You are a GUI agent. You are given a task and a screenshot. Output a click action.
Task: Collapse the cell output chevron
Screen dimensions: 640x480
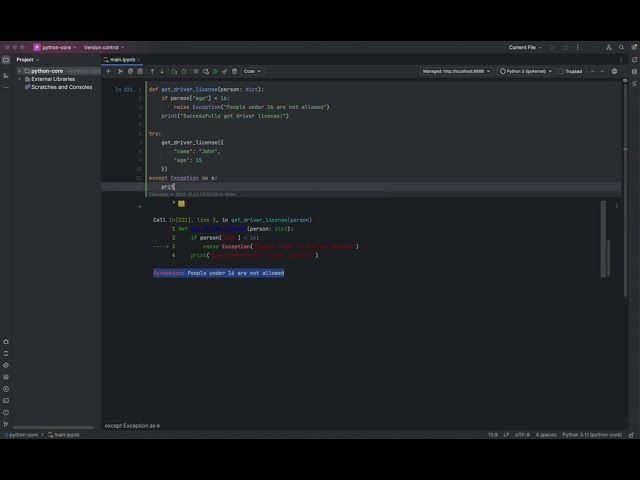point(140,207)
